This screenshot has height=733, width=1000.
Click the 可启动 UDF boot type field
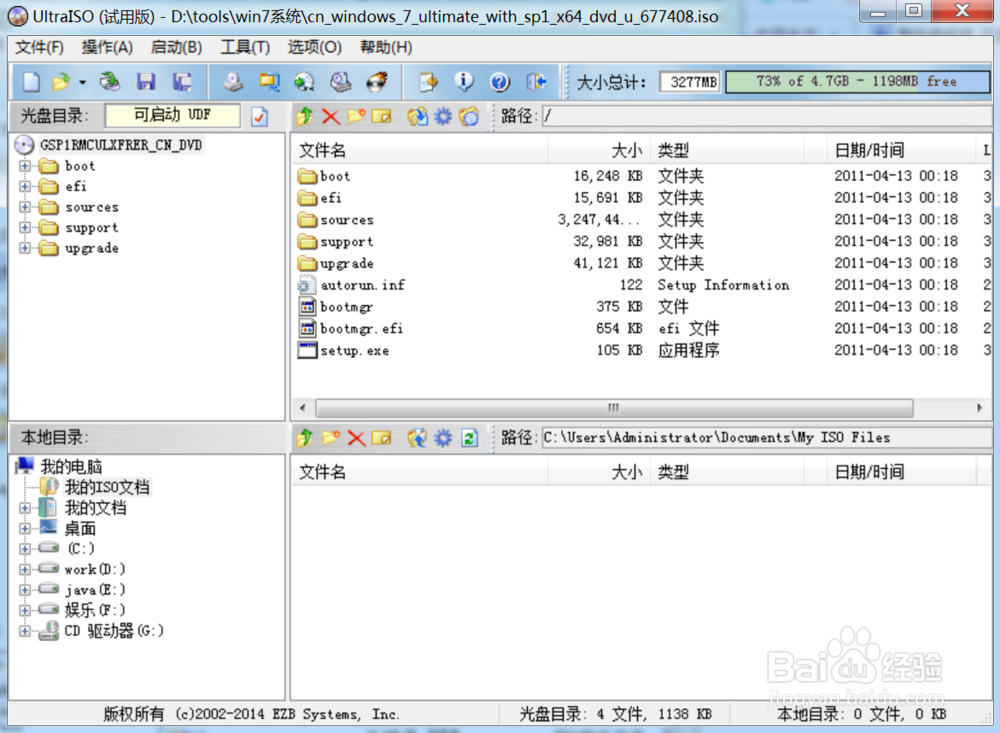172,115
